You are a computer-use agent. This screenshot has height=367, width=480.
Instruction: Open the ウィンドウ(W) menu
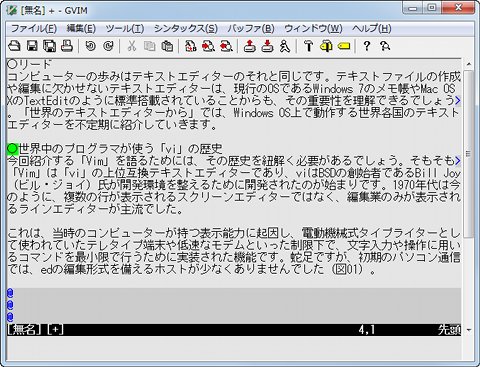click(x=313, y=29)
